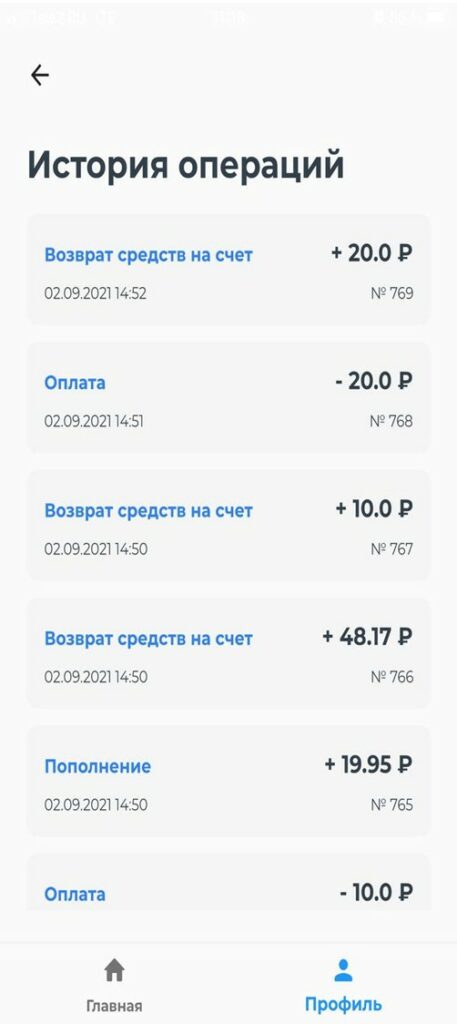Click the + 48.17 ₽ amount
The width and height of the screenshot is (457, 1024).
pos(368,636)
